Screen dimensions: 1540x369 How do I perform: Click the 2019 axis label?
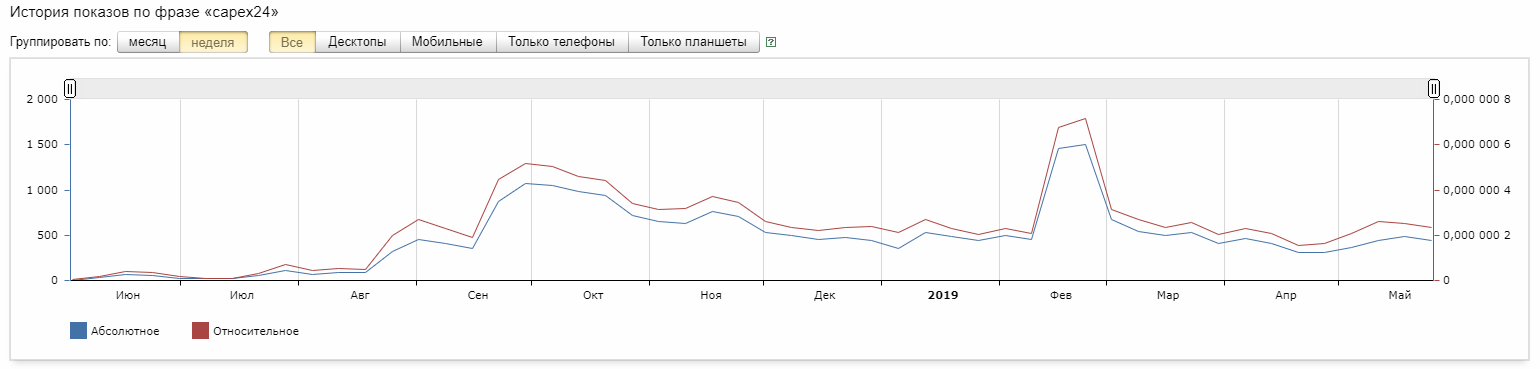[x=943, y=296]
